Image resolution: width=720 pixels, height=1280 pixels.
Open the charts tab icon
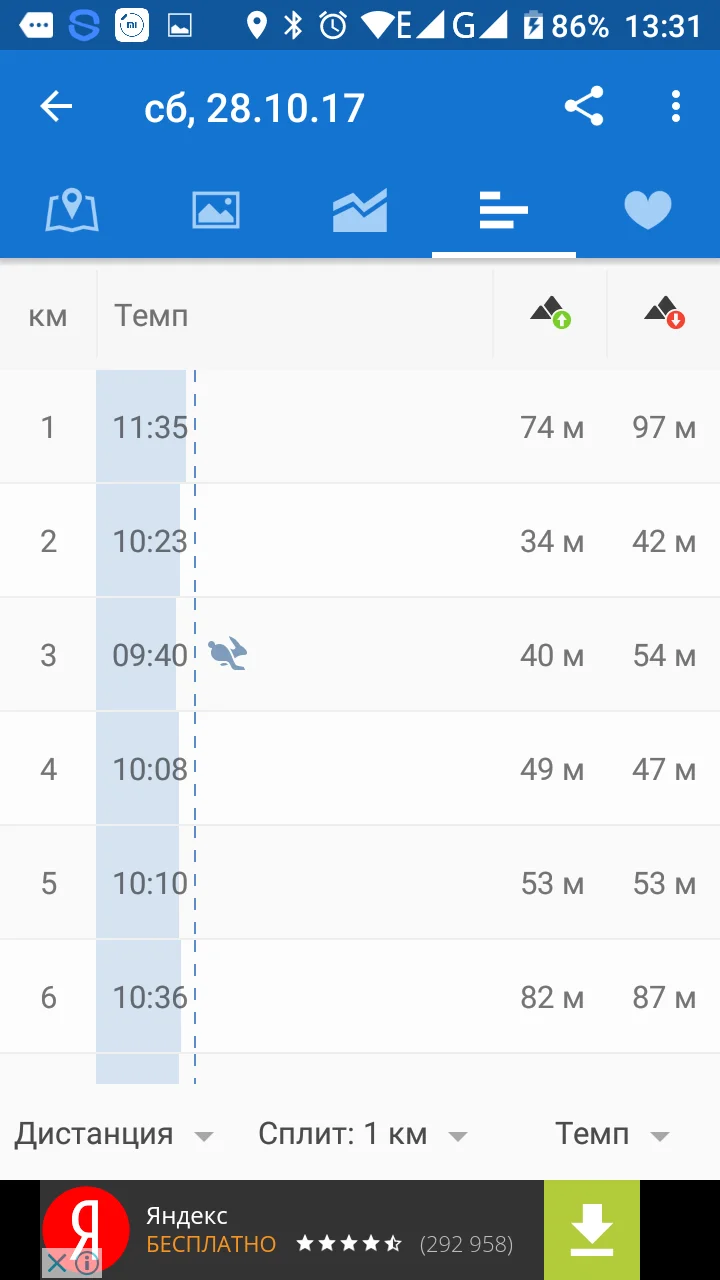coord(360,211)
